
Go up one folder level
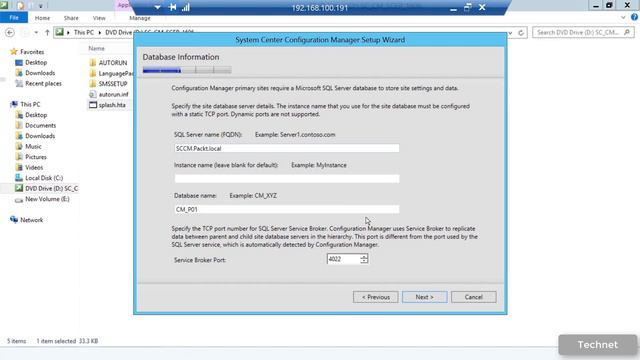click(47, 32)
